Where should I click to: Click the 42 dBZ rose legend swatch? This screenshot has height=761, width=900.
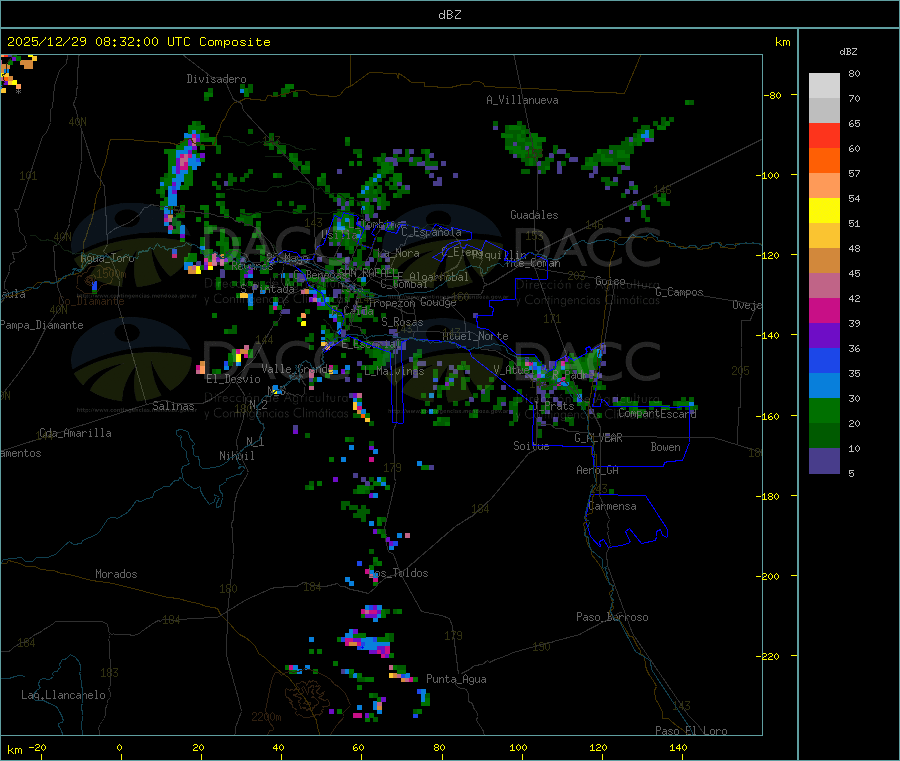point(824,285)
